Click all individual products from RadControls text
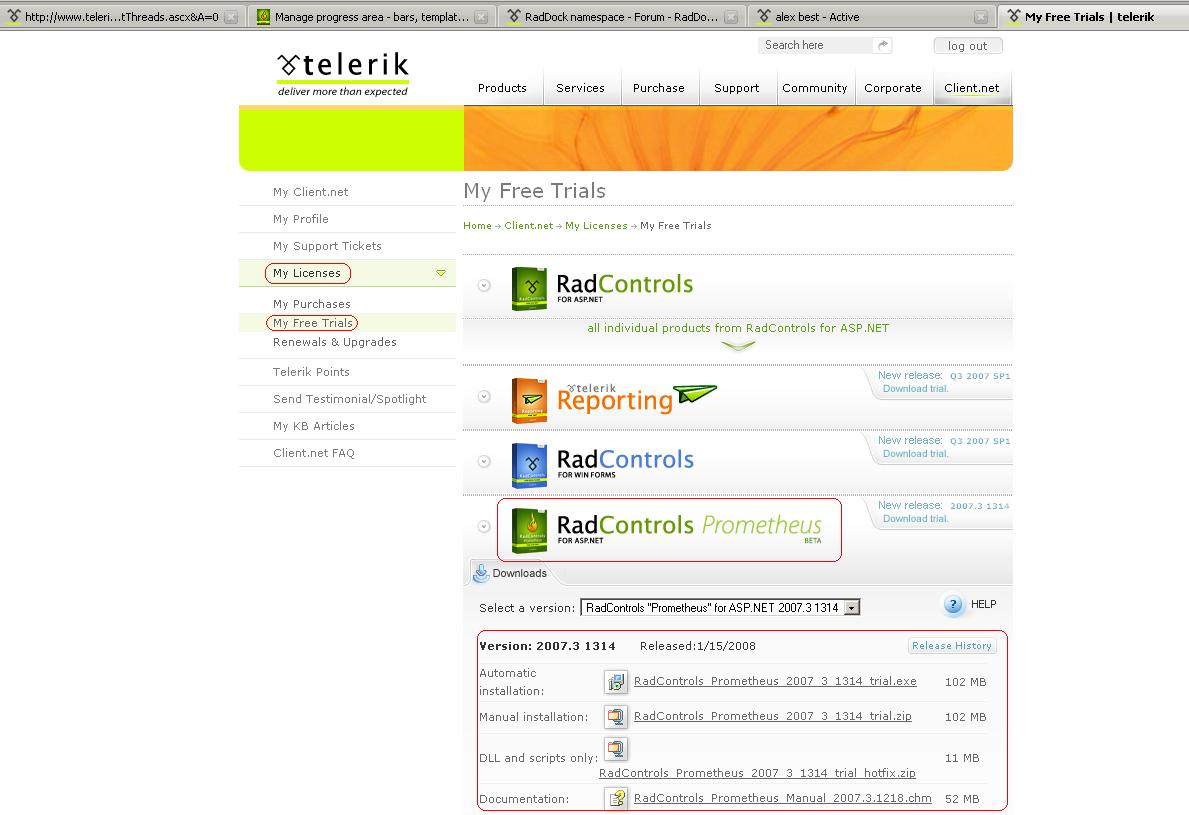Viewport: 1189px width, 815px height. [x=738, y=328]
